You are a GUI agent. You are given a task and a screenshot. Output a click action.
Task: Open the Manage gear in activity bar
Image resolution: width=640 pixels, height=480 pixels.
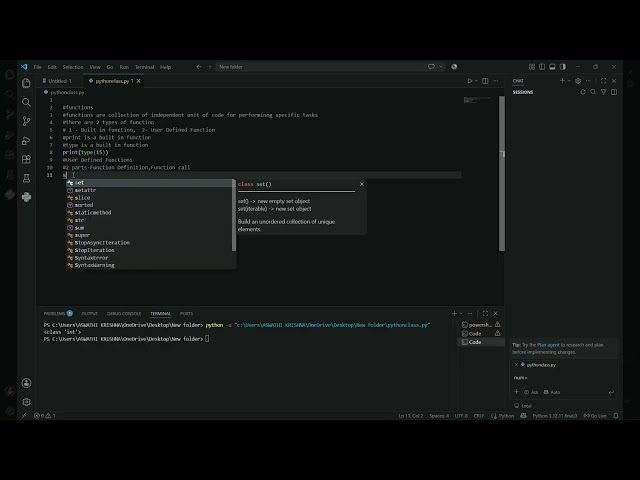(26, 402)
